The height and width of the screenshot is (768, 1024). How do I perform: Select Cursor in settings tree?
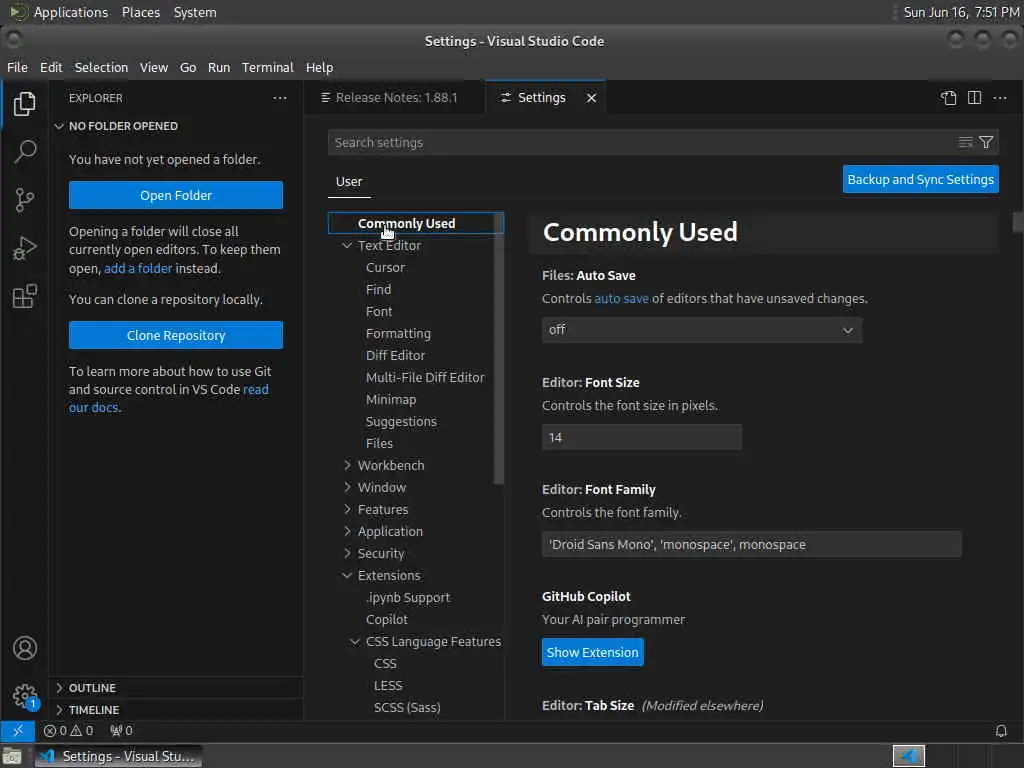pyautogui.click(x=385, y=267)
